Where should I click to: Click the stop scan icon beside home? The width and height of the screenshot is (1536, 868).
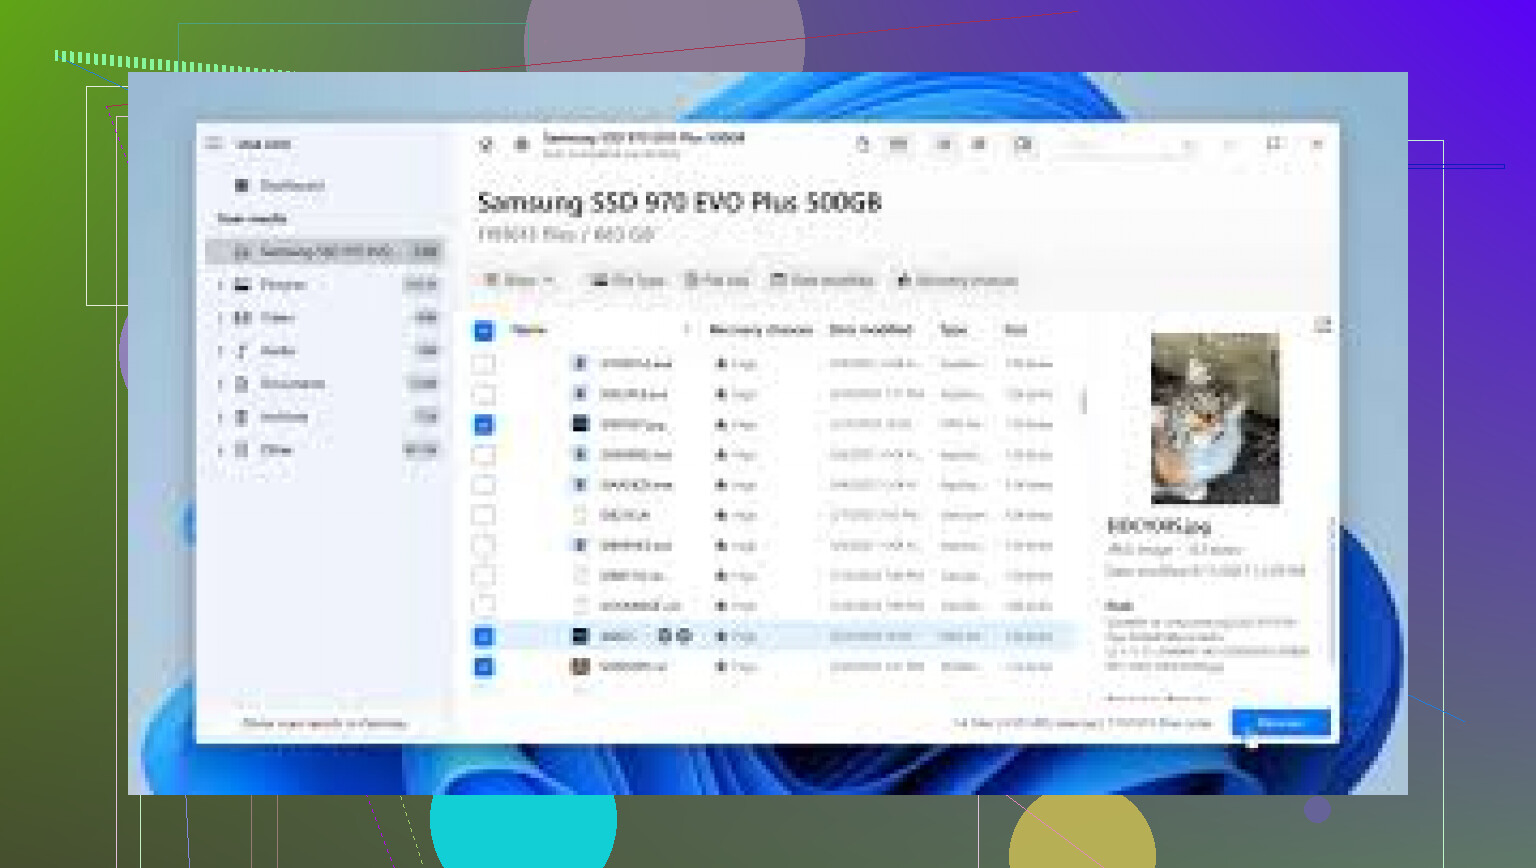coord(521,145)
